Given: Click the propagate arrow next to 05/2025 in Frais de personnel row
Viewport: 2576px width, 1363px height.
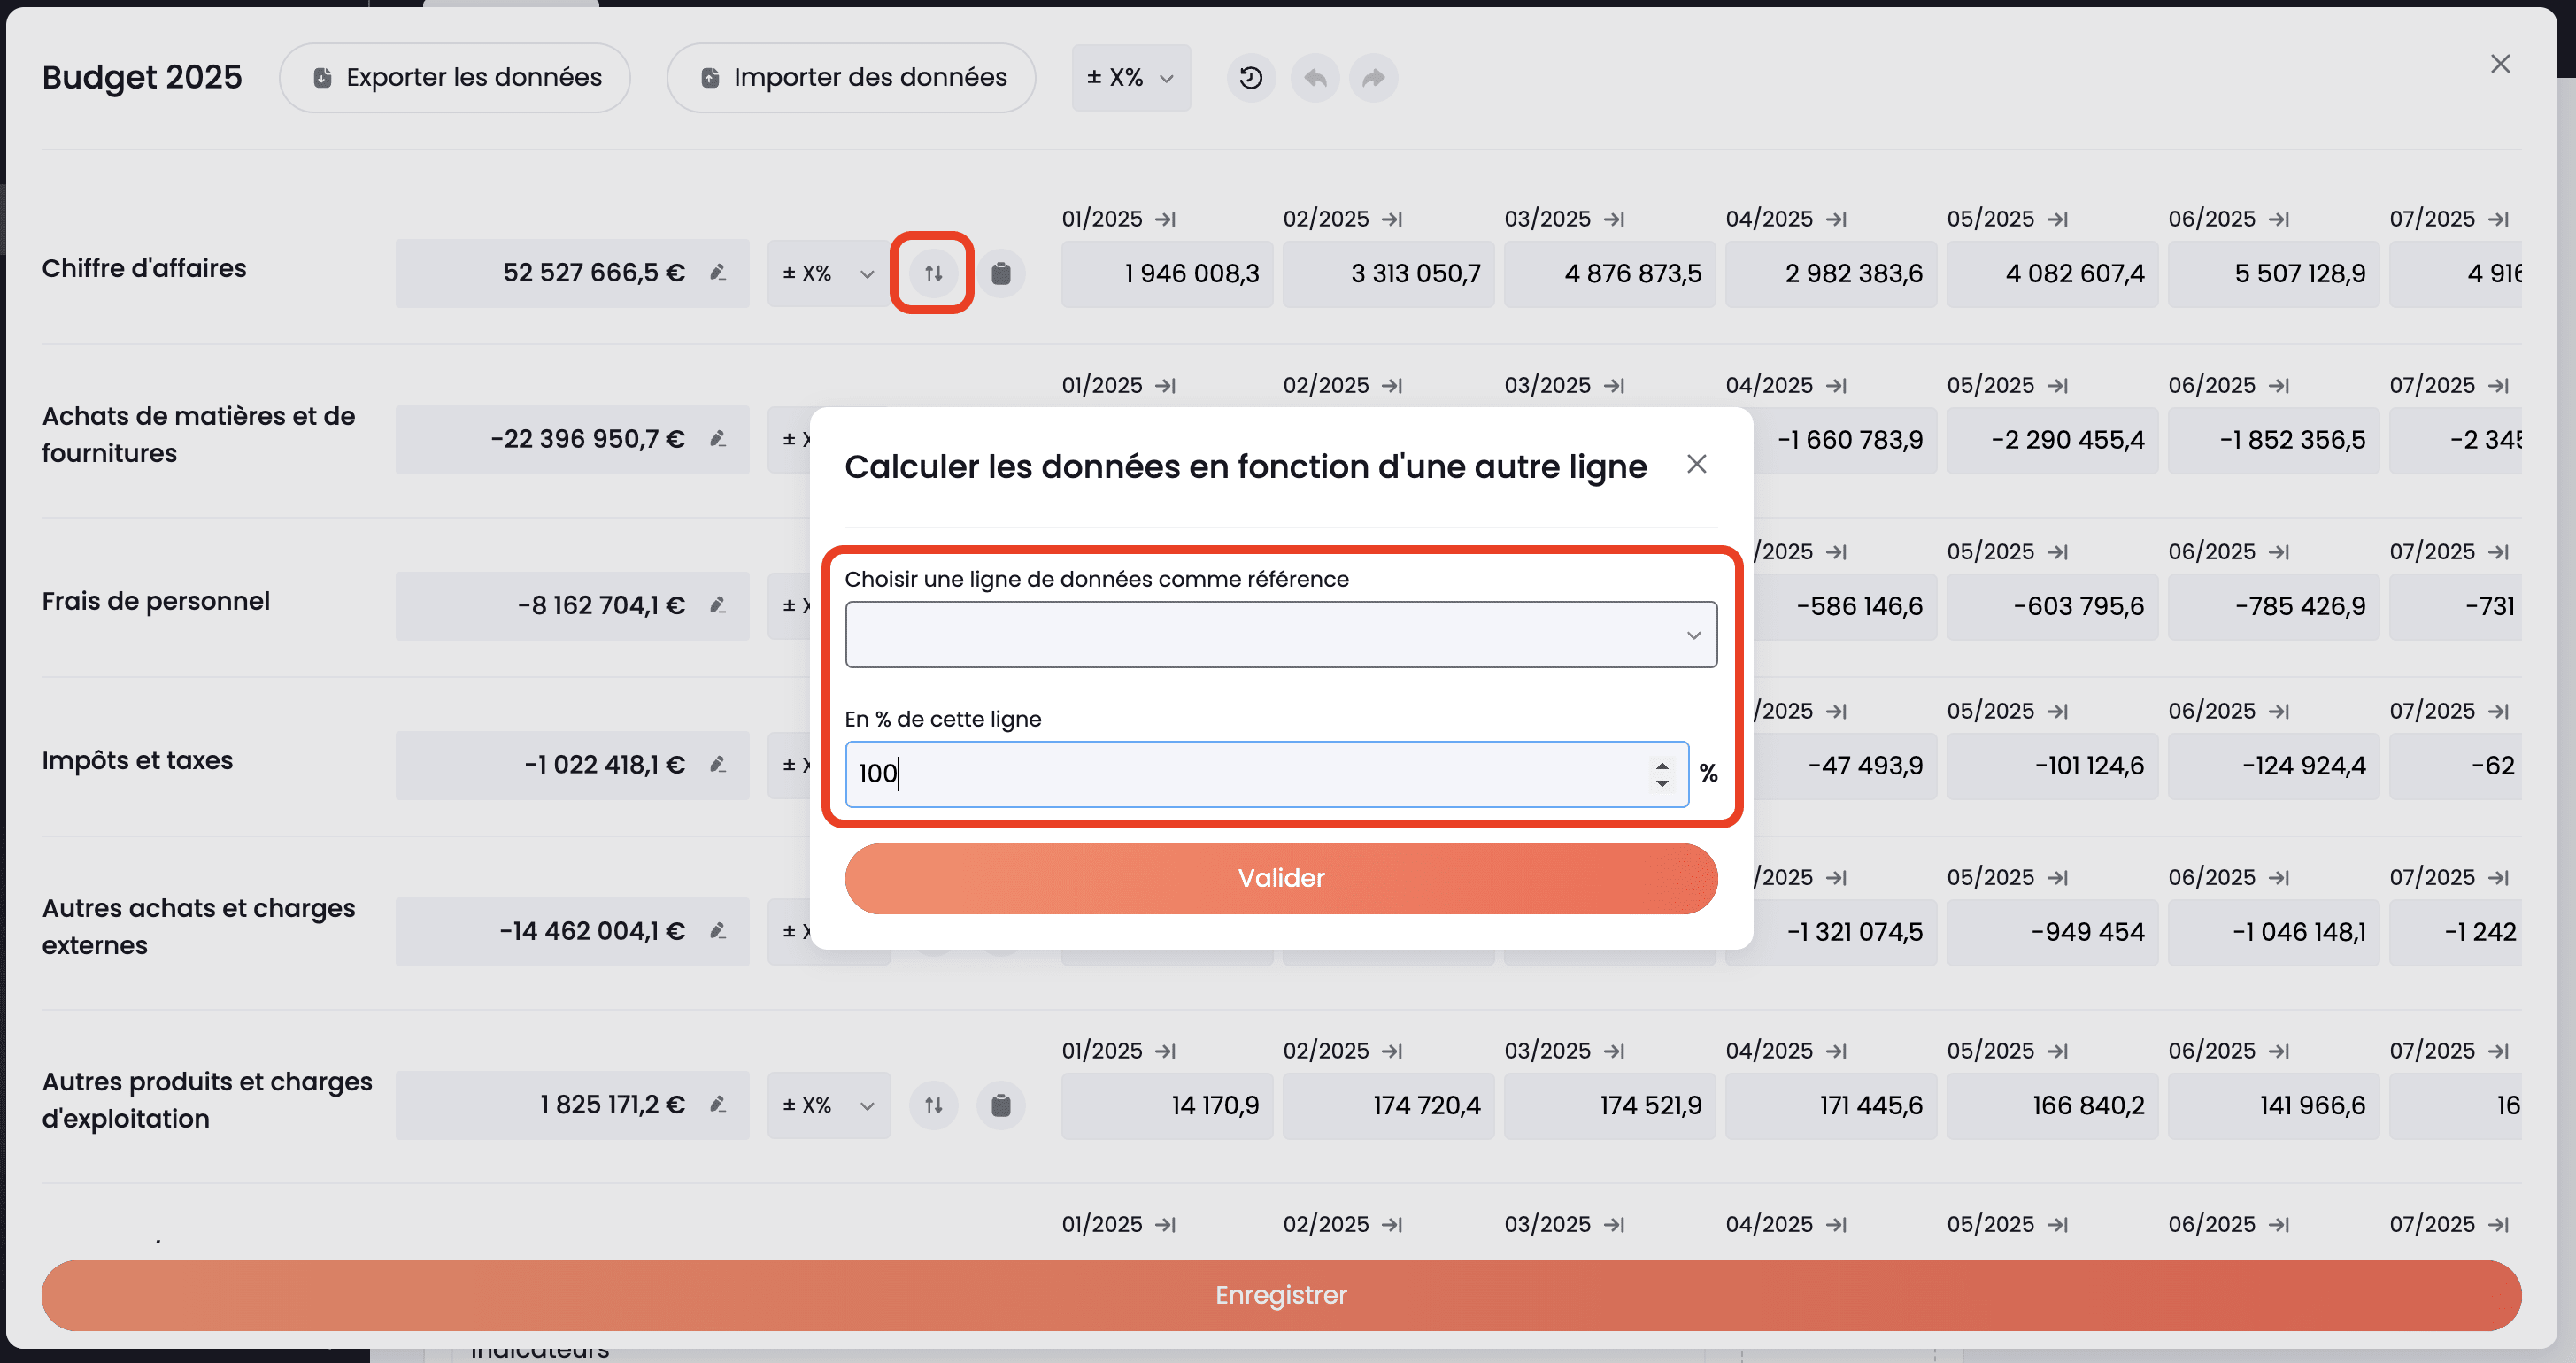Looking at the screenshot, I should [2057, 552].
